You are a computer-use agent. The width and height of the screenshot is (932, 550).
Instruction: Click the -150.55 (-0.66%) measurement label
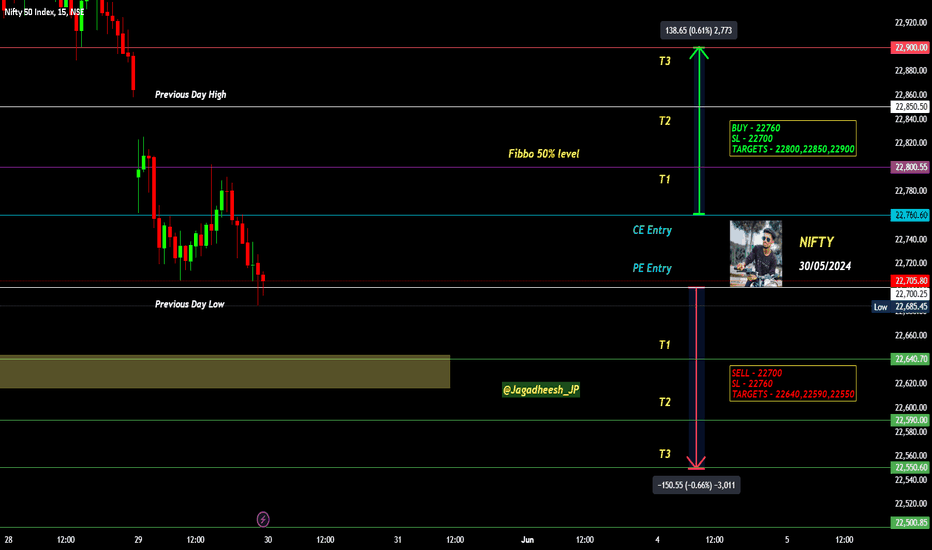point(696,485)
